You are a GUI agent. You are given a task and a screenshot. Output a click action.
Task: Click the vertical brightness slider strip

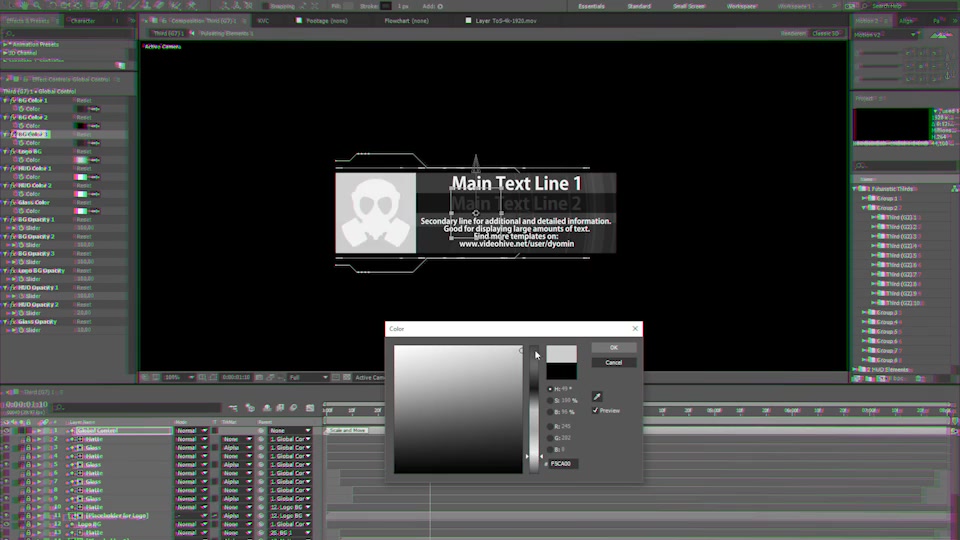(534, 409)
